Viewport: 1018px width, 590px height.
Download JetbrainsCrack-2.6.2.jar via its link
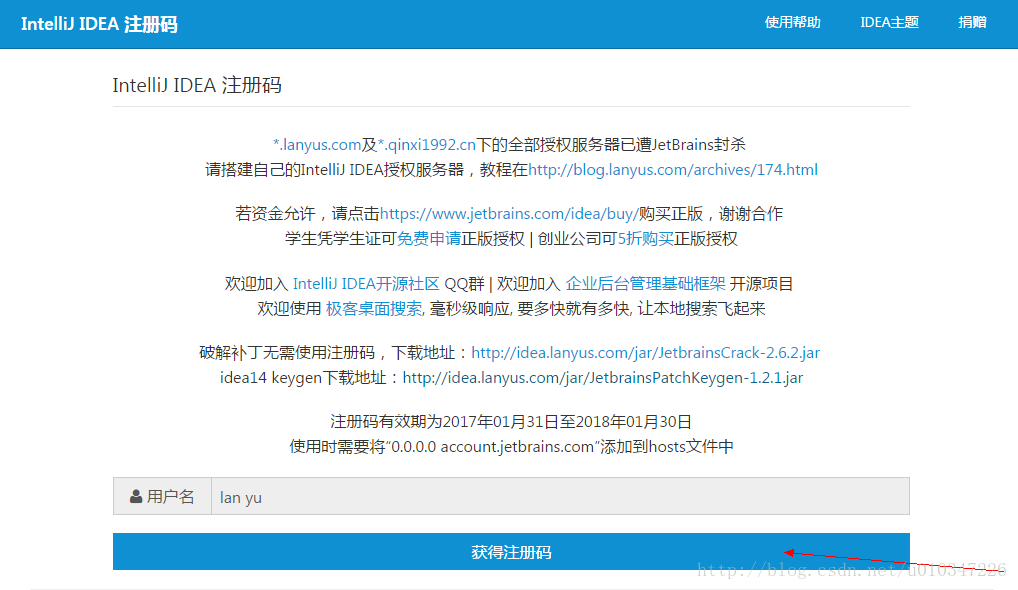click(x=645, y=353)
